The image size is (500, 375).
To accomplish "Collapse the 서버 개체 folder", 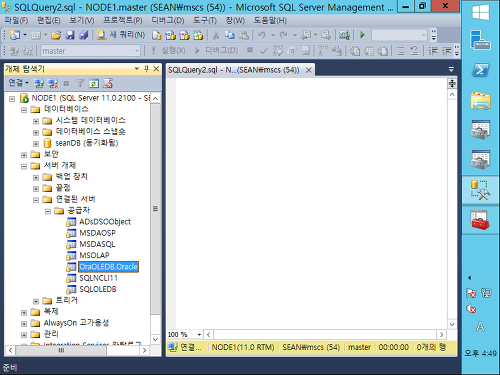I will click(24, 166).
